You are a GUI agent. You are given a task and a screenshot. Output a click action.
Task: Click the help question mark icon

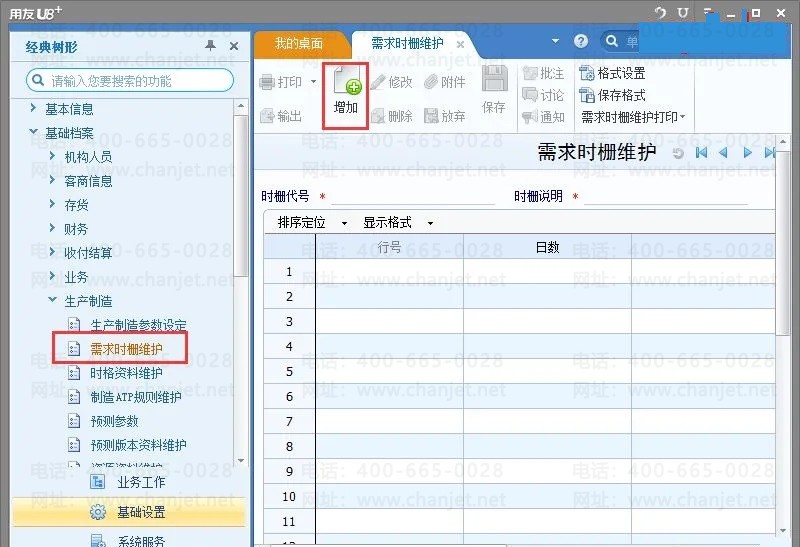click(x=581, y=41)
